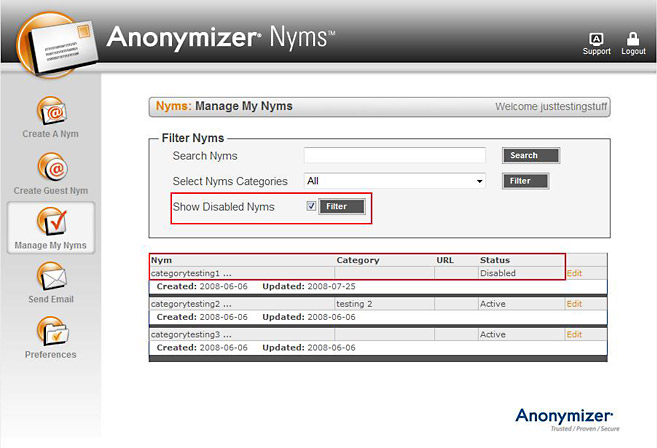Viewport: 657px width, 448px height.
Task: Click the Status column header
Action: point(494,260)
